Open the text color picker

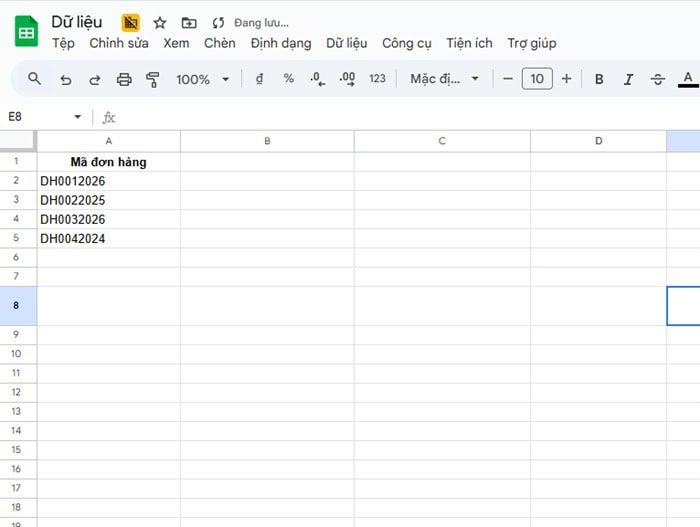[687, 79]
